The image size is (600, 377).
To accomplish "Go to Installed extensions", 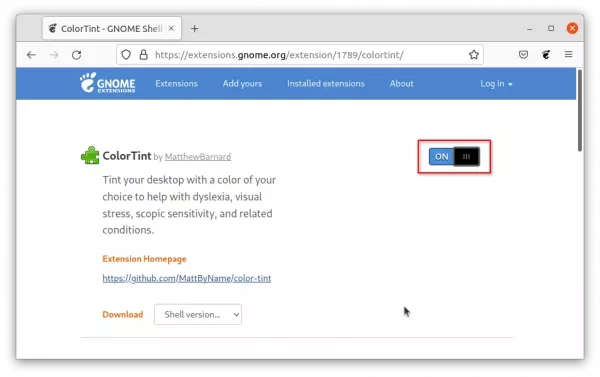I will 326,84.
